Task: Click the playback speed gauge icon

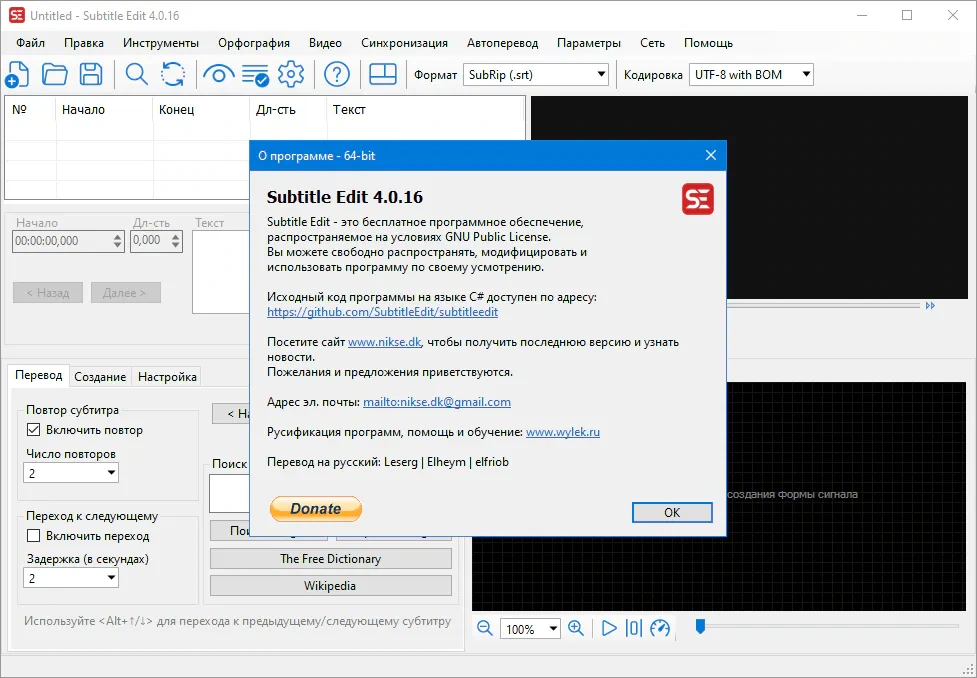Action: click(660, 628)
